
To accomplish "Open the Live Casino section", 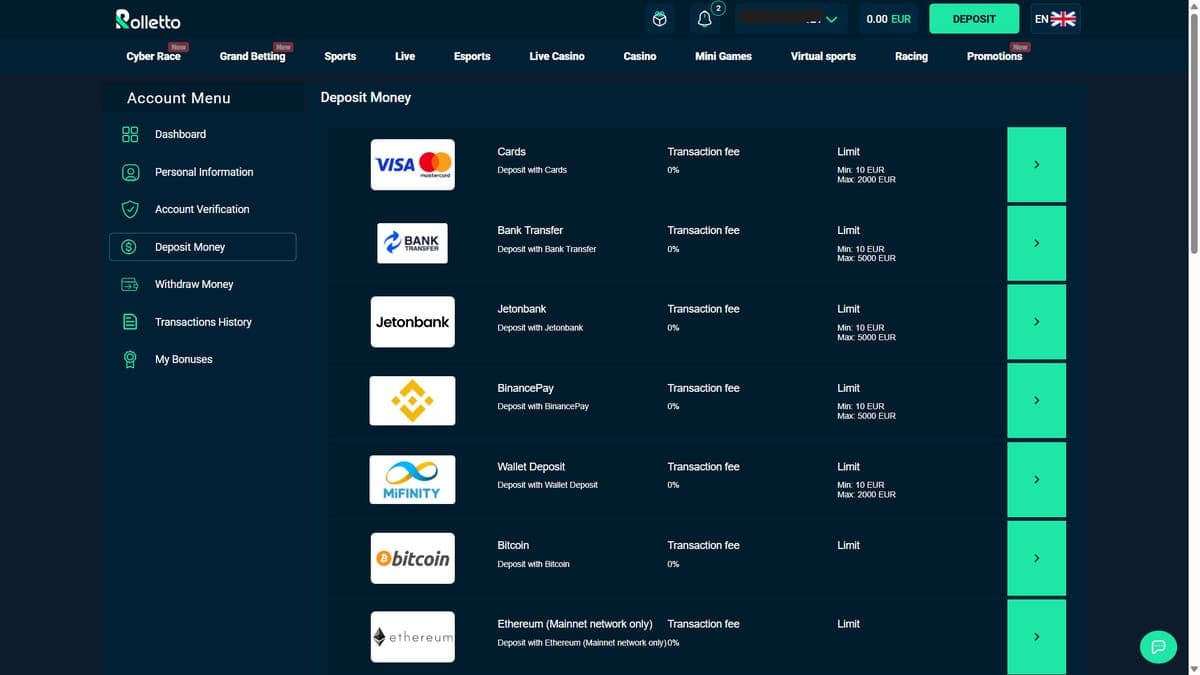I will pos(557,56).
